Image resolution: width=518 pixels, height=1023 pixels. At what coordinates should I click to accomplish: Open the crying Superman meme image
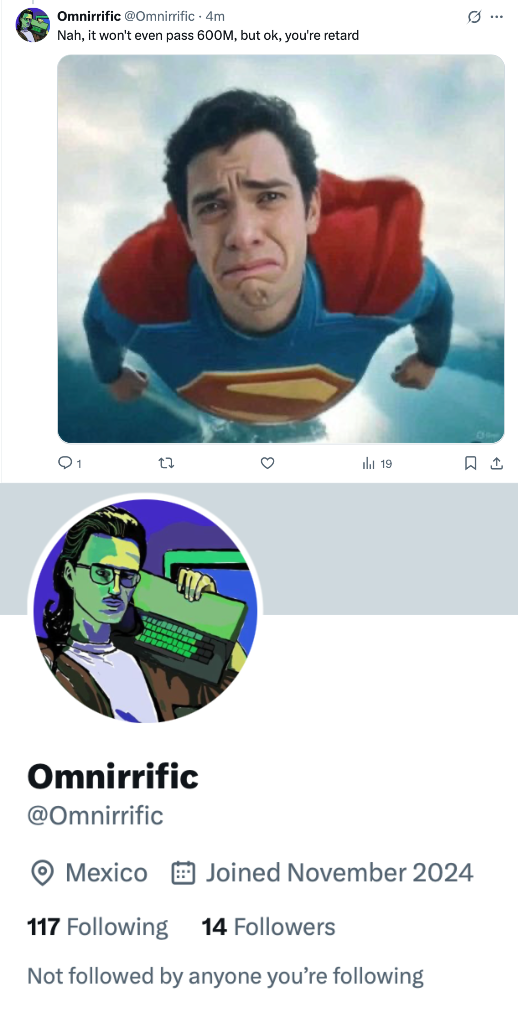click(x=281, y=249)
